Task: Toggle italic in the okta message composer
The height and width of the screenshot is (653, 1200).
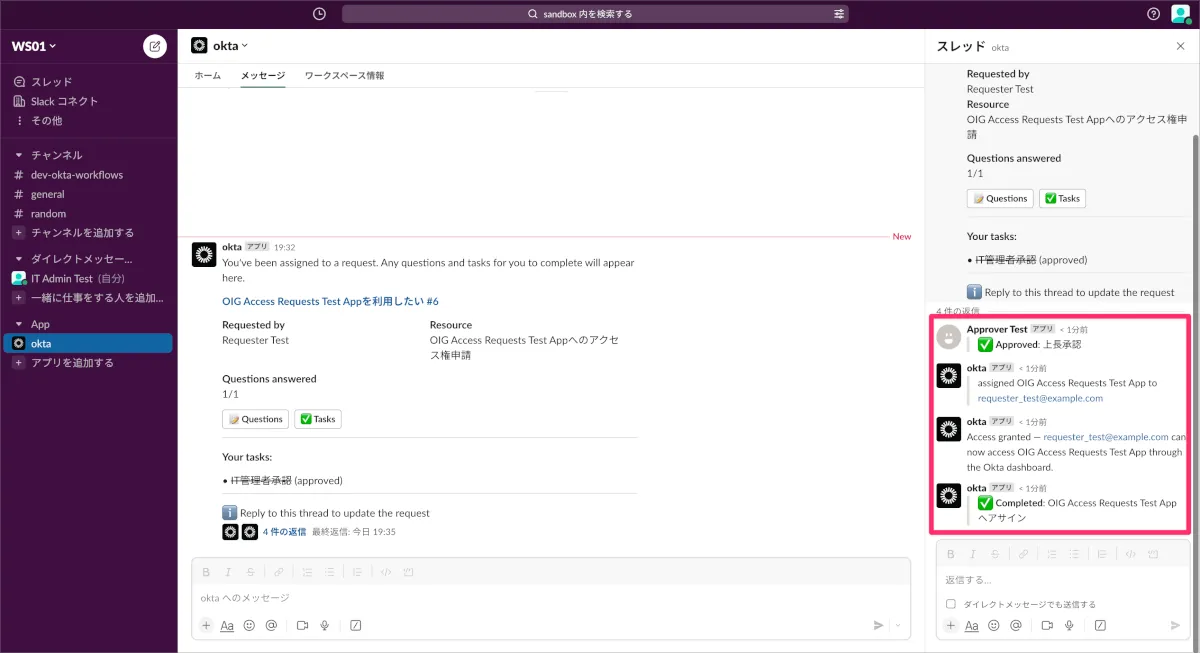Action: point(228,572)
